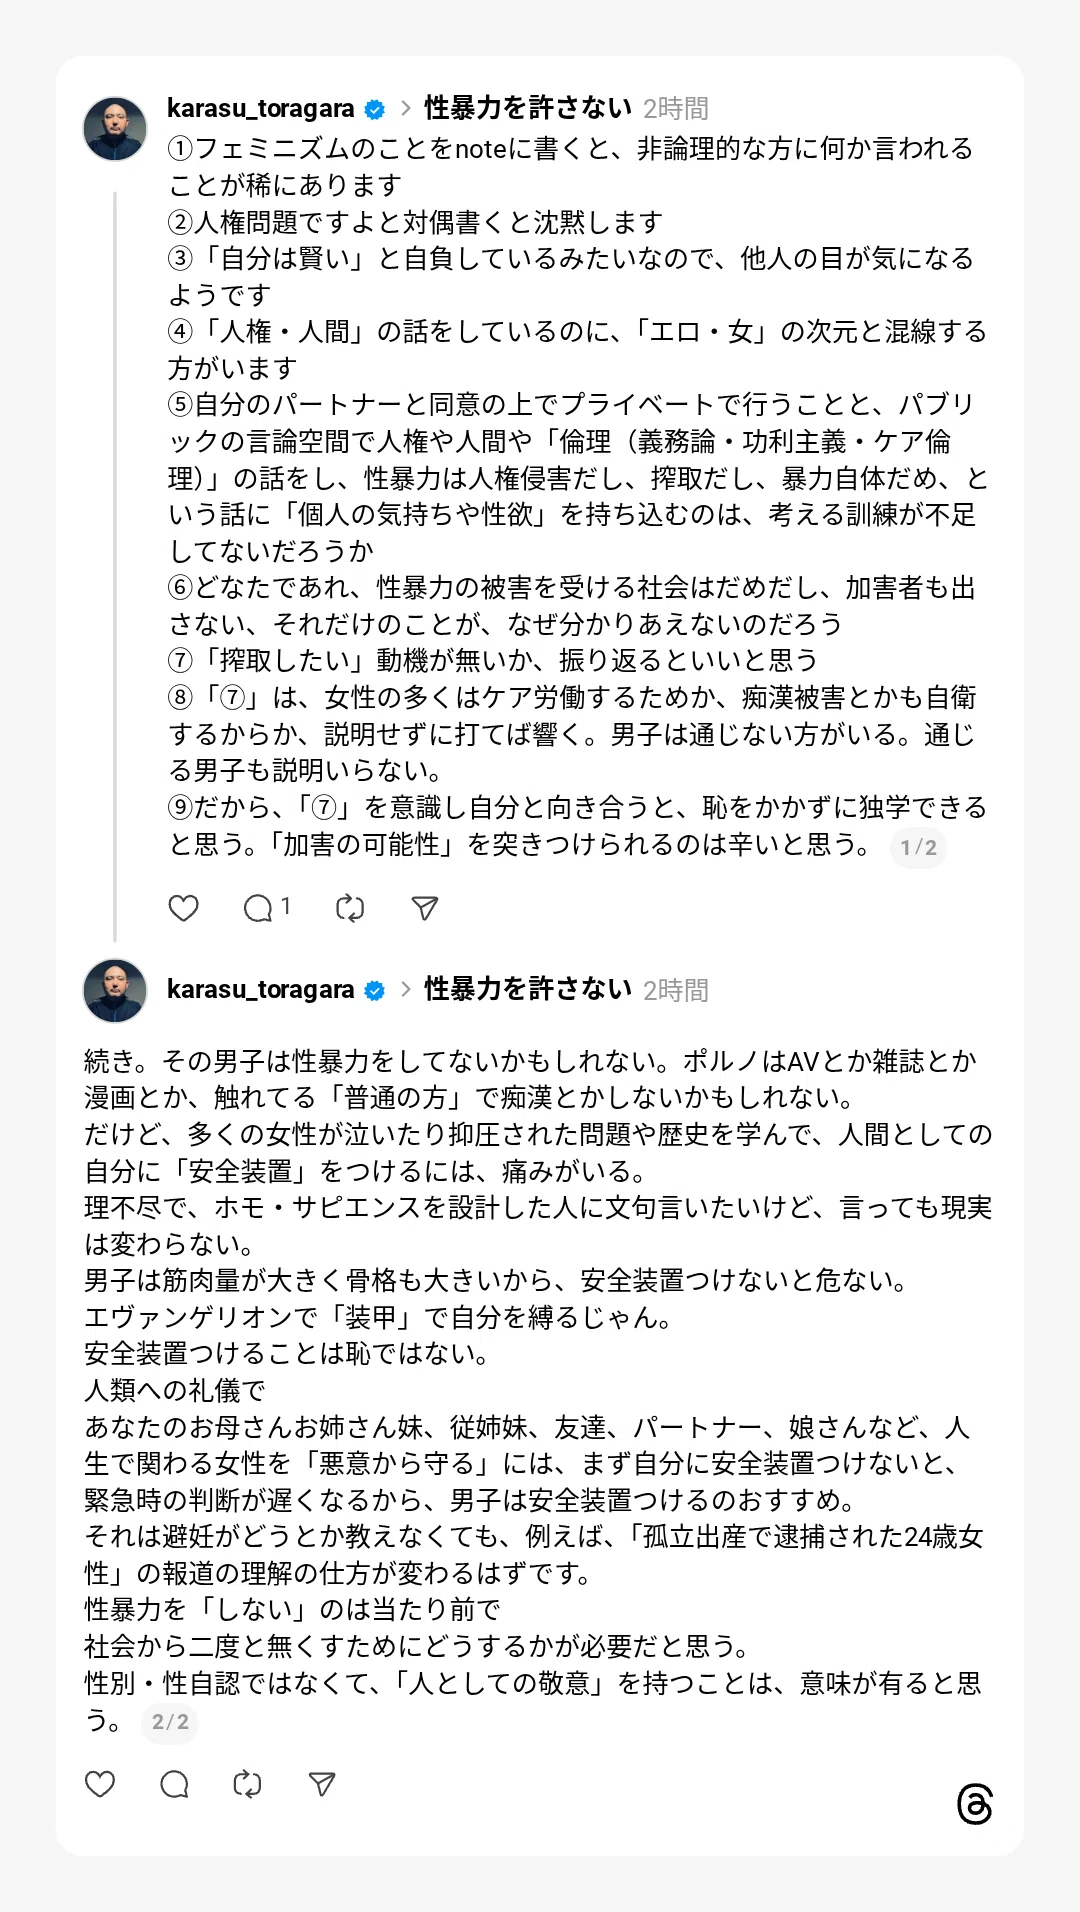
Task: Click first post's profile avatar
Action: point(115,129)
